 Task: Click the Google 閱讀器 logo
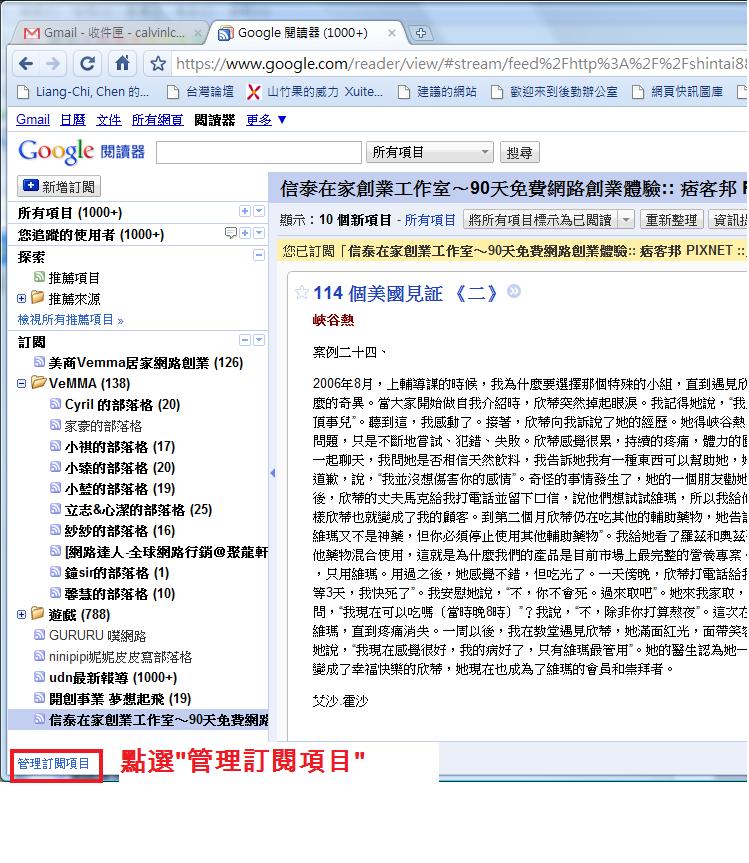coord(81,151)
